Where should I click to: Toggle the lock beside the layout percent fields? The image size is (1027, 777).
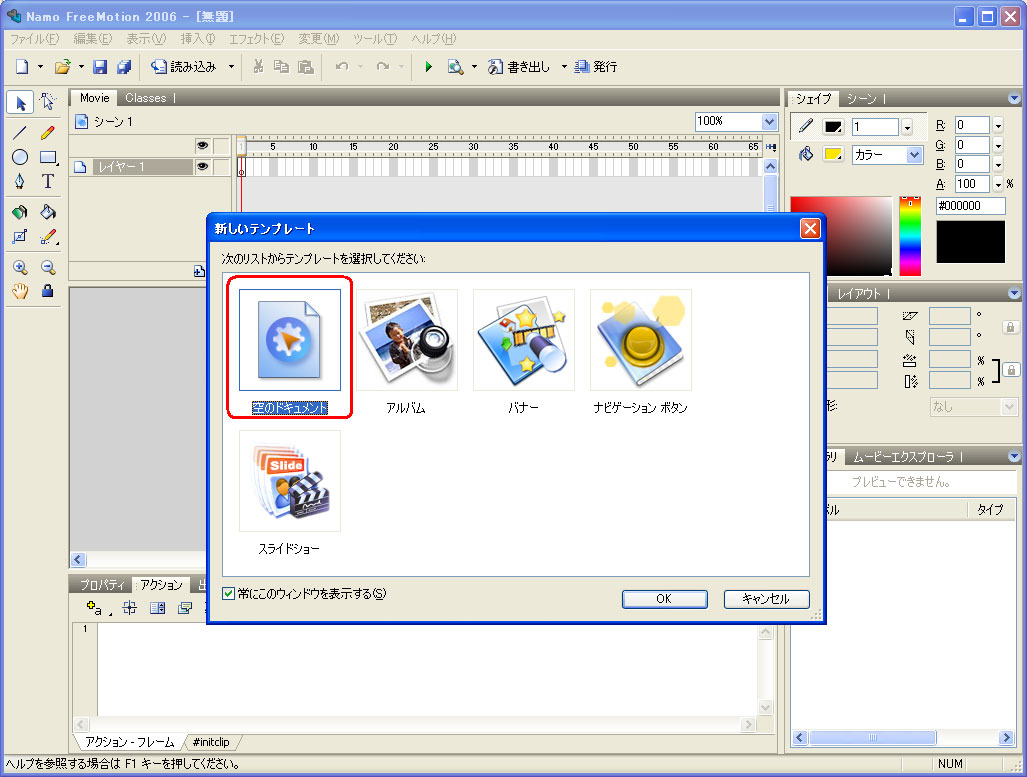point(1011,370)
